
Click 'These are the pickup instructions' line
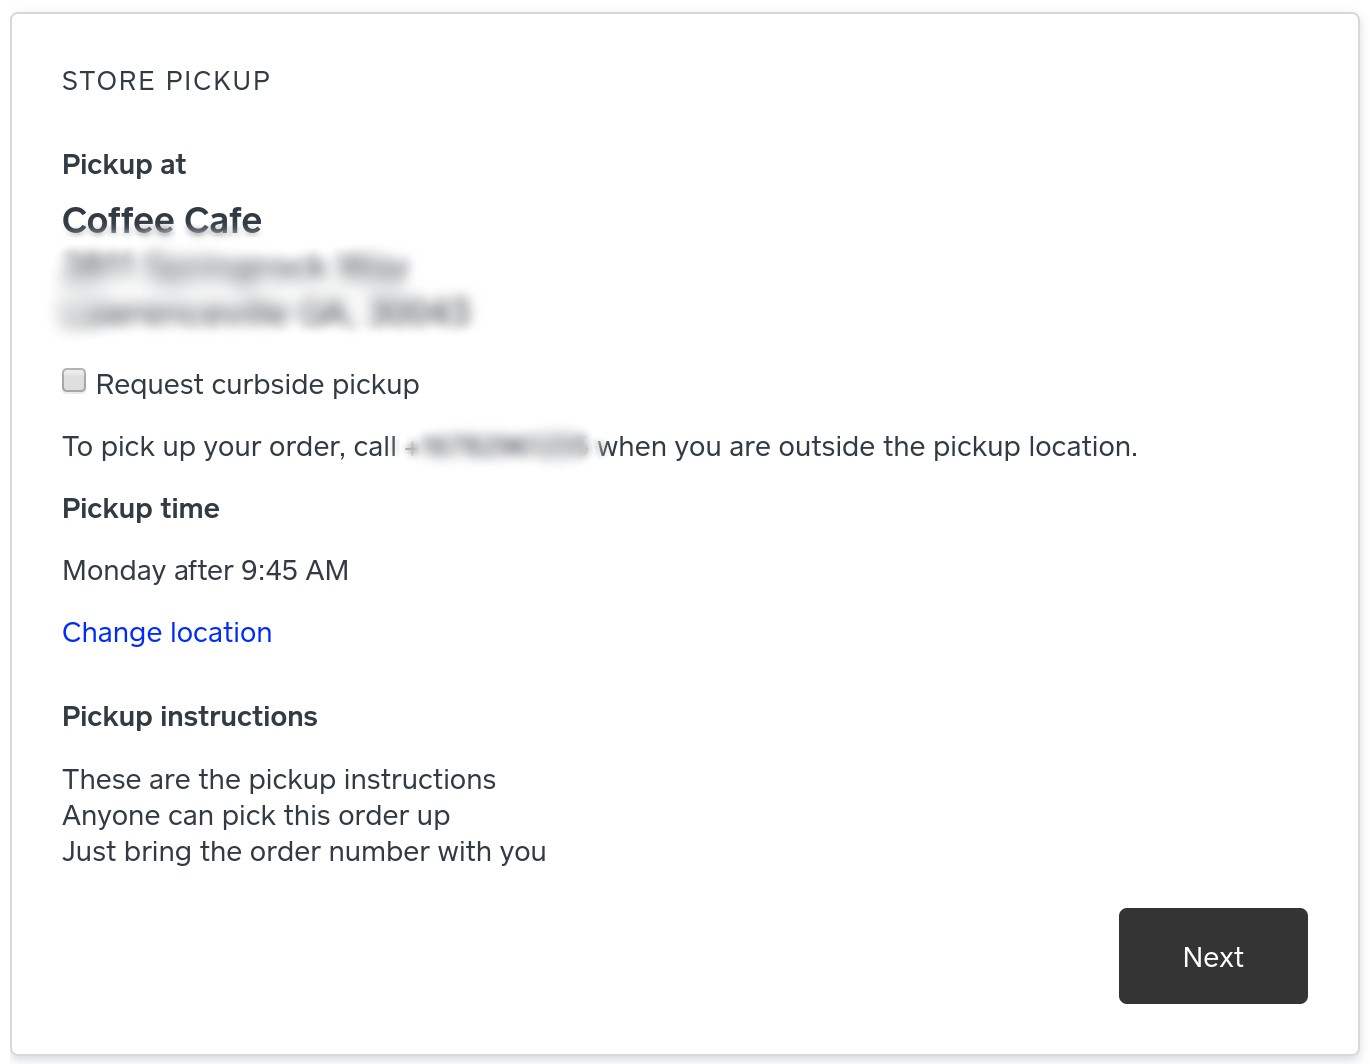279,780
